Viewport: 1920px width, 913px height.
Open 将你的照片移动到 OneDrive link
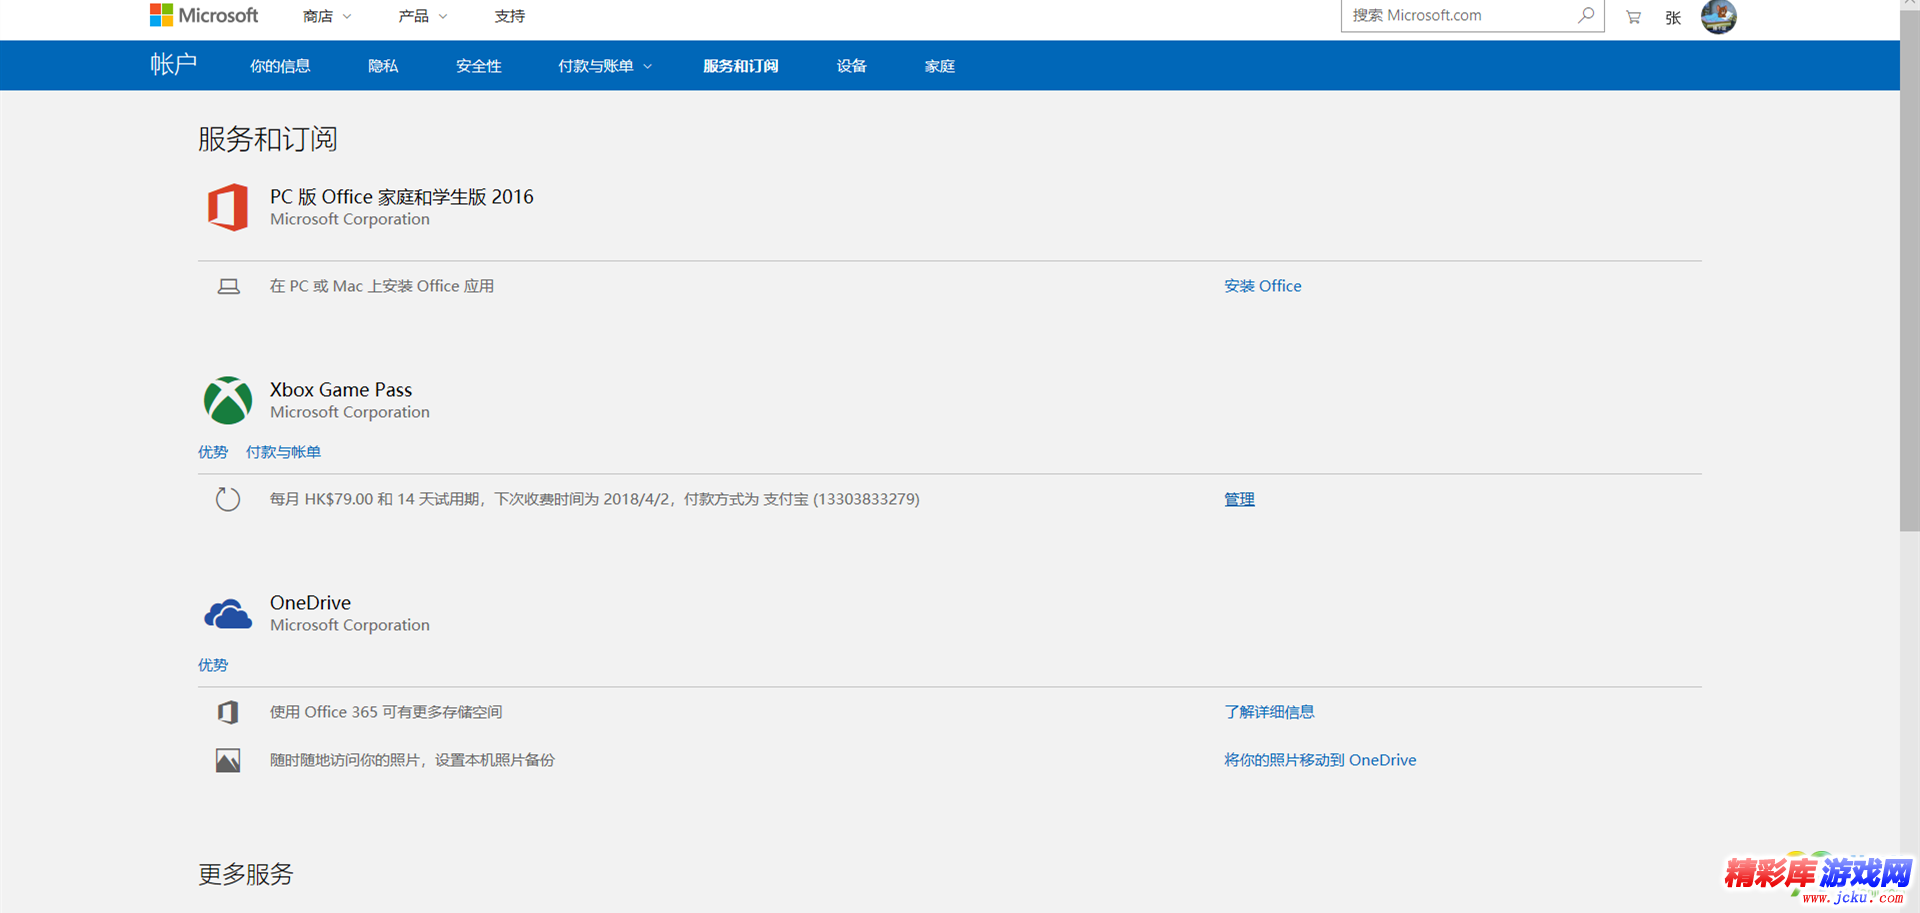coord(1319,760)
